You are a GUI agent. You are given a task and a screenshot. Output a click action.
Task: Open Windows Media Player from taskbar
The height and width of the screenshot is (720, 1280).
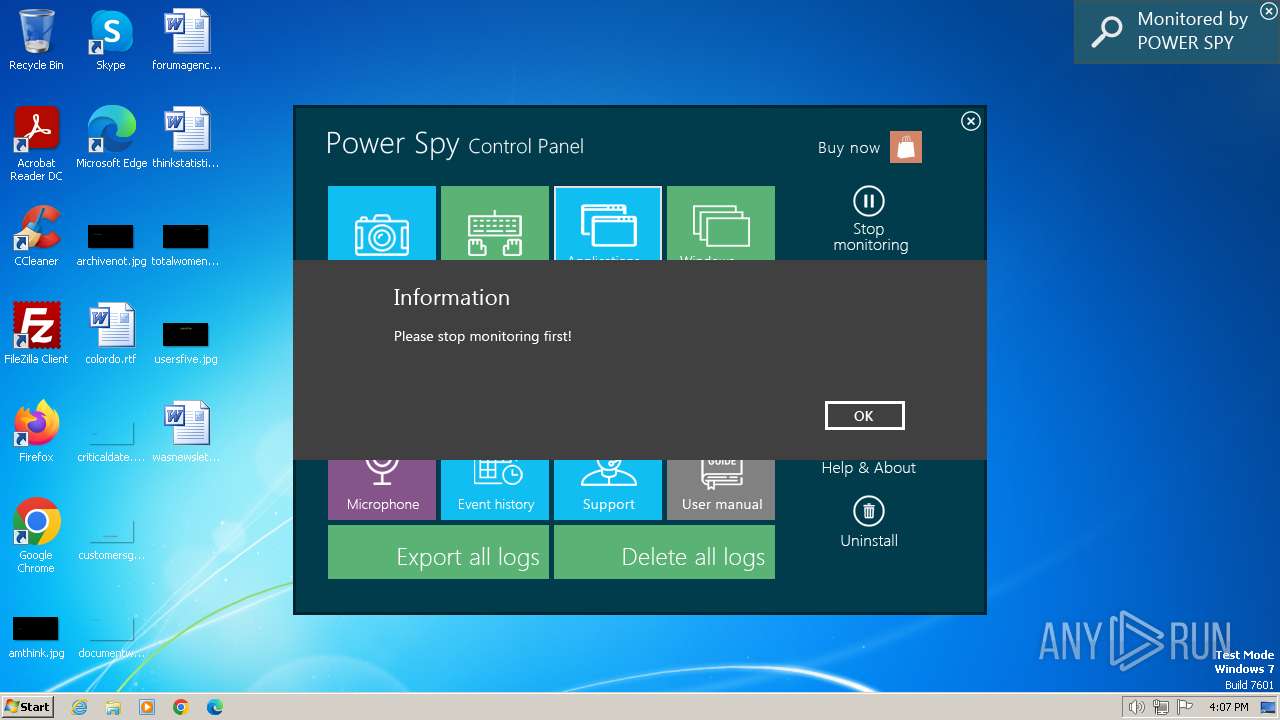click(x=147, y=707)
